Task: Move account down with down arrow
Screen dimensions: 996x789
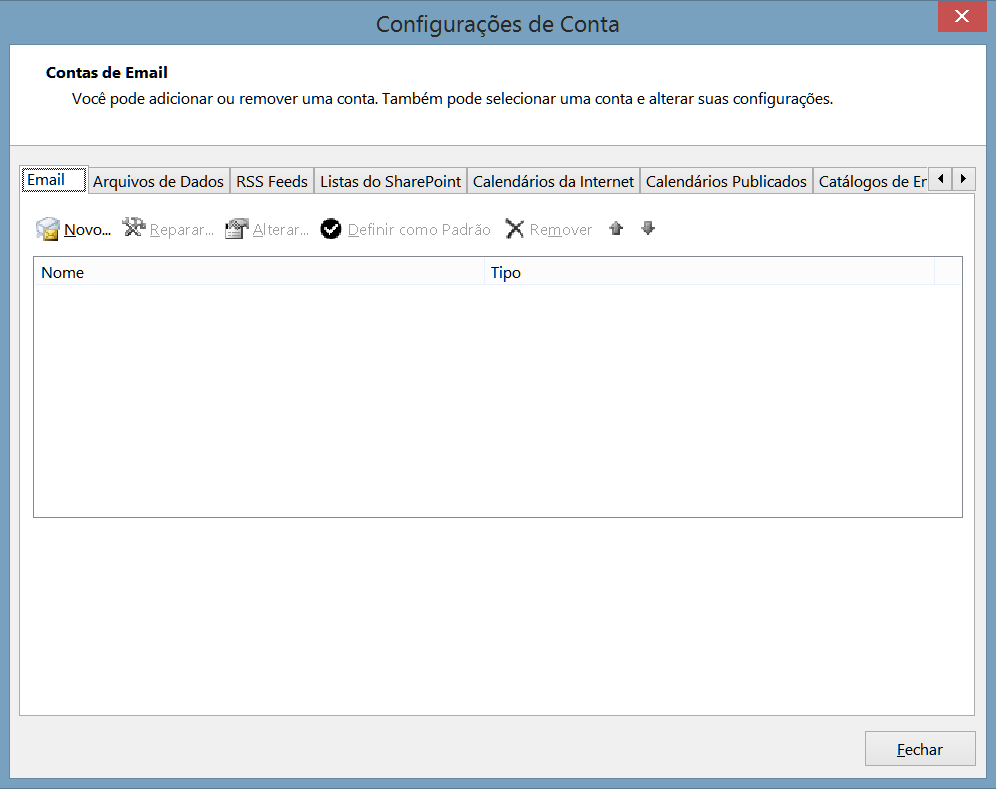Action: [x=648, y=229]
